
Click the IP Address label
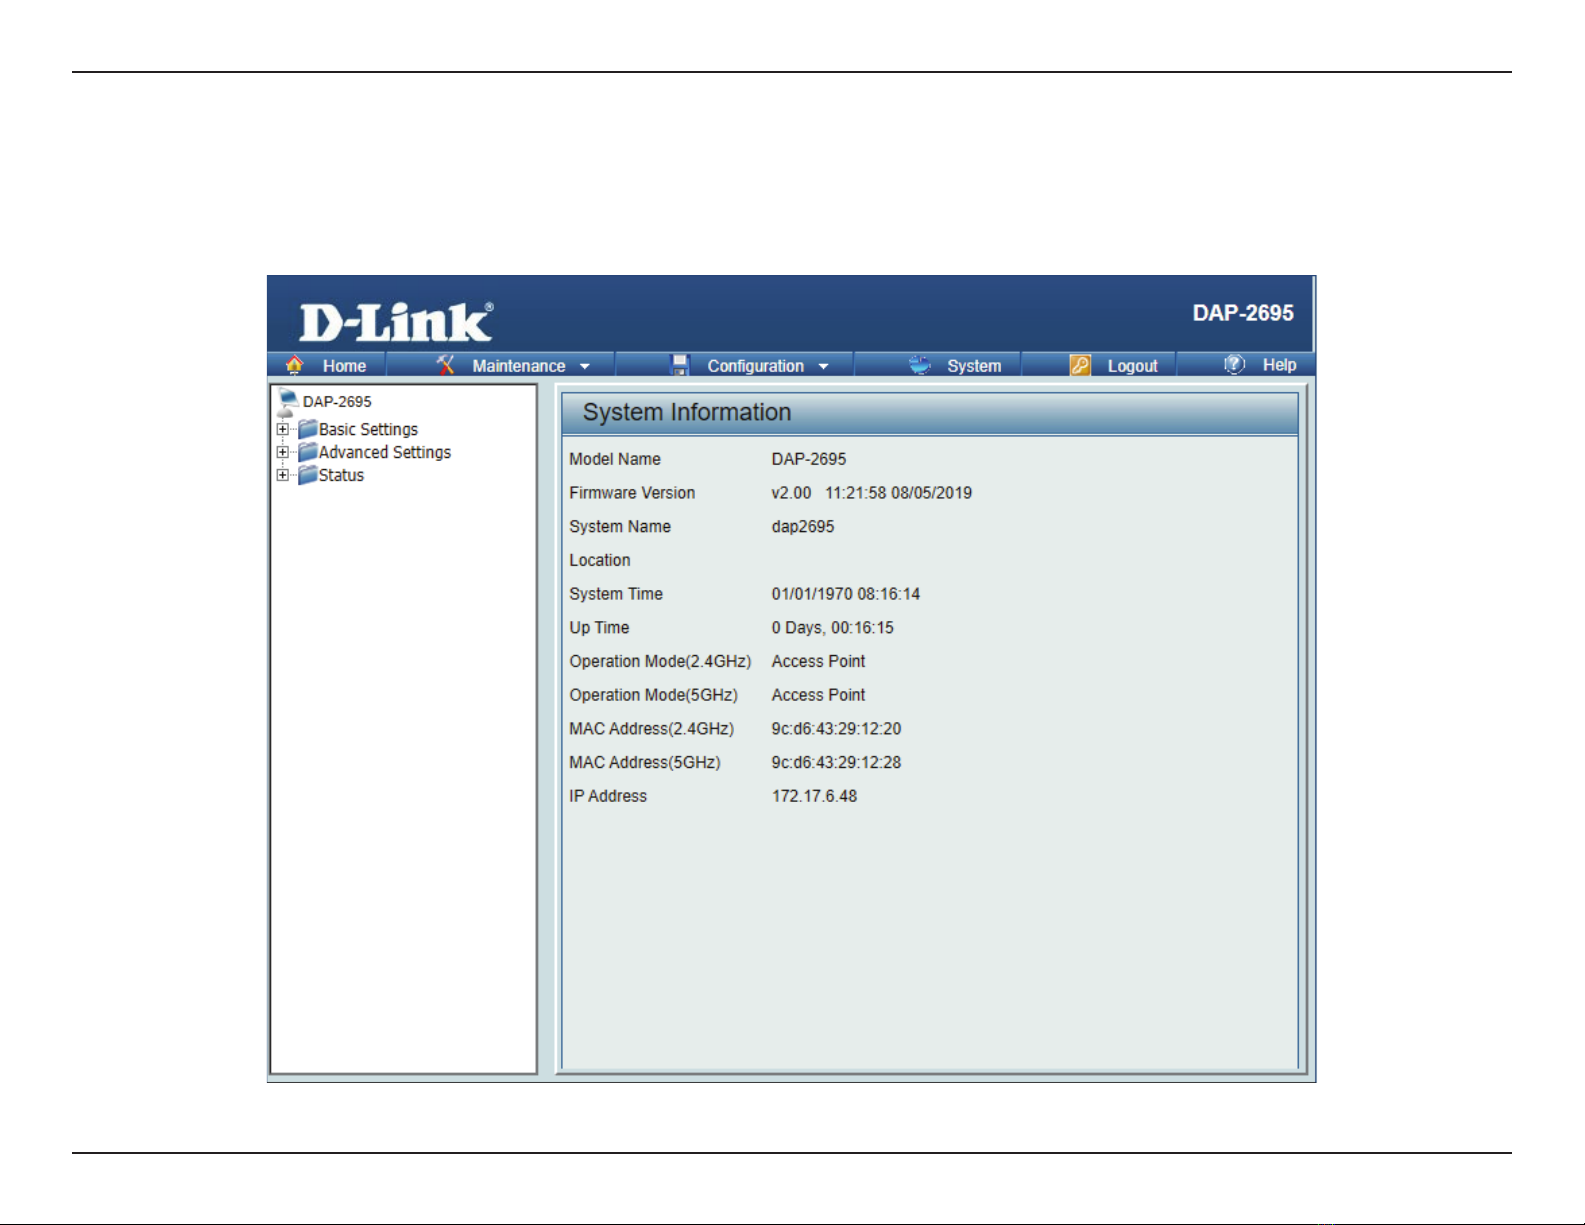[x=608, y=796]
